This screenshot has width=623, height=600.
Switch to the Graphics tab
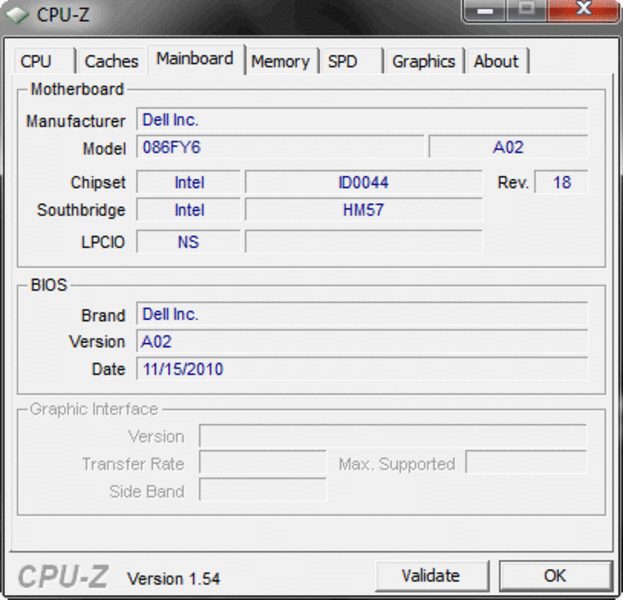(424, 61)
